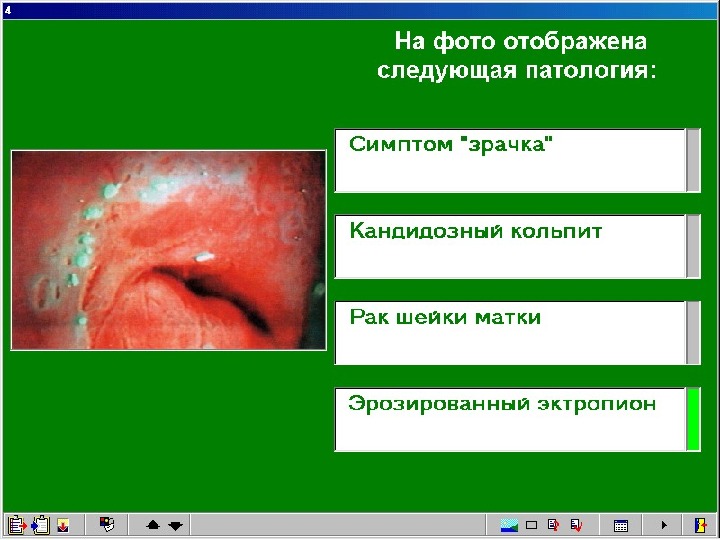
Task: Click the black down arrow button
Action: [175, 525]
